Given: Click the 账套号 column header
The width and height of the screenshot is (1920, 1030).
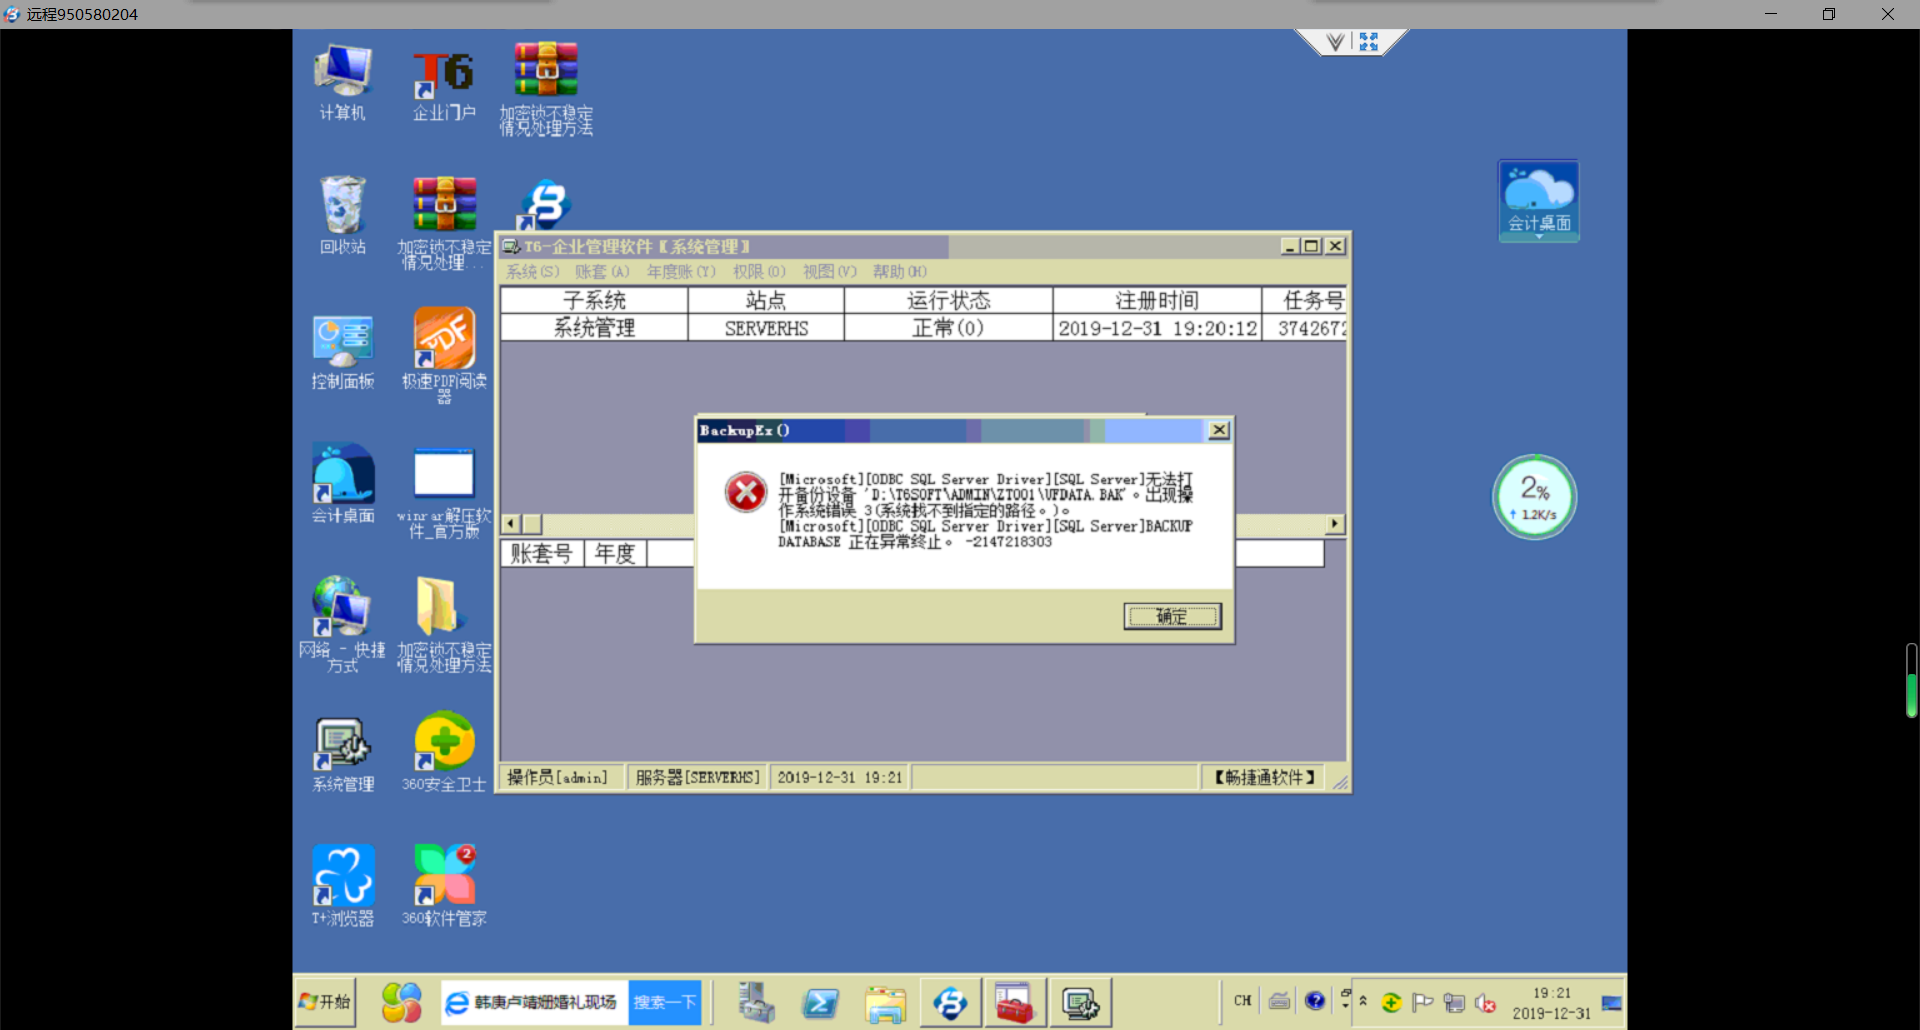Looking at the screenshot, I should (x=542, y=554).
